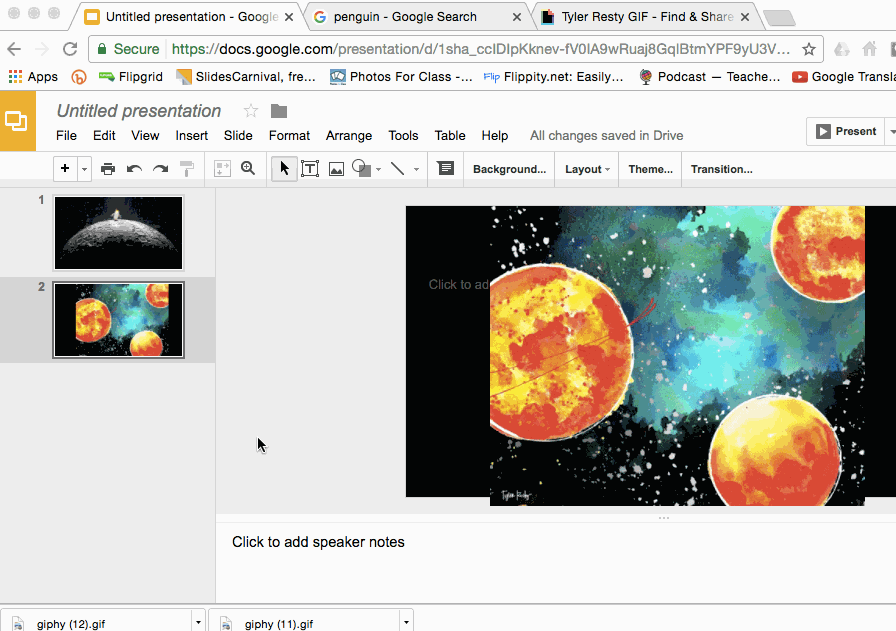Add a comment with toolbar icon
The height and width of the screenshot is (631, 896).
click(446, 169)
